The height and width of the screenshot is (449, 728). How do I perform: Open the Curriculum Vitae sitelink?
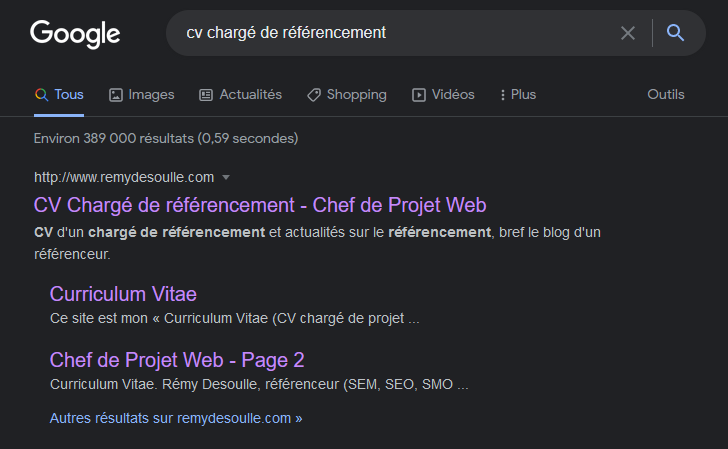point(123,294)
